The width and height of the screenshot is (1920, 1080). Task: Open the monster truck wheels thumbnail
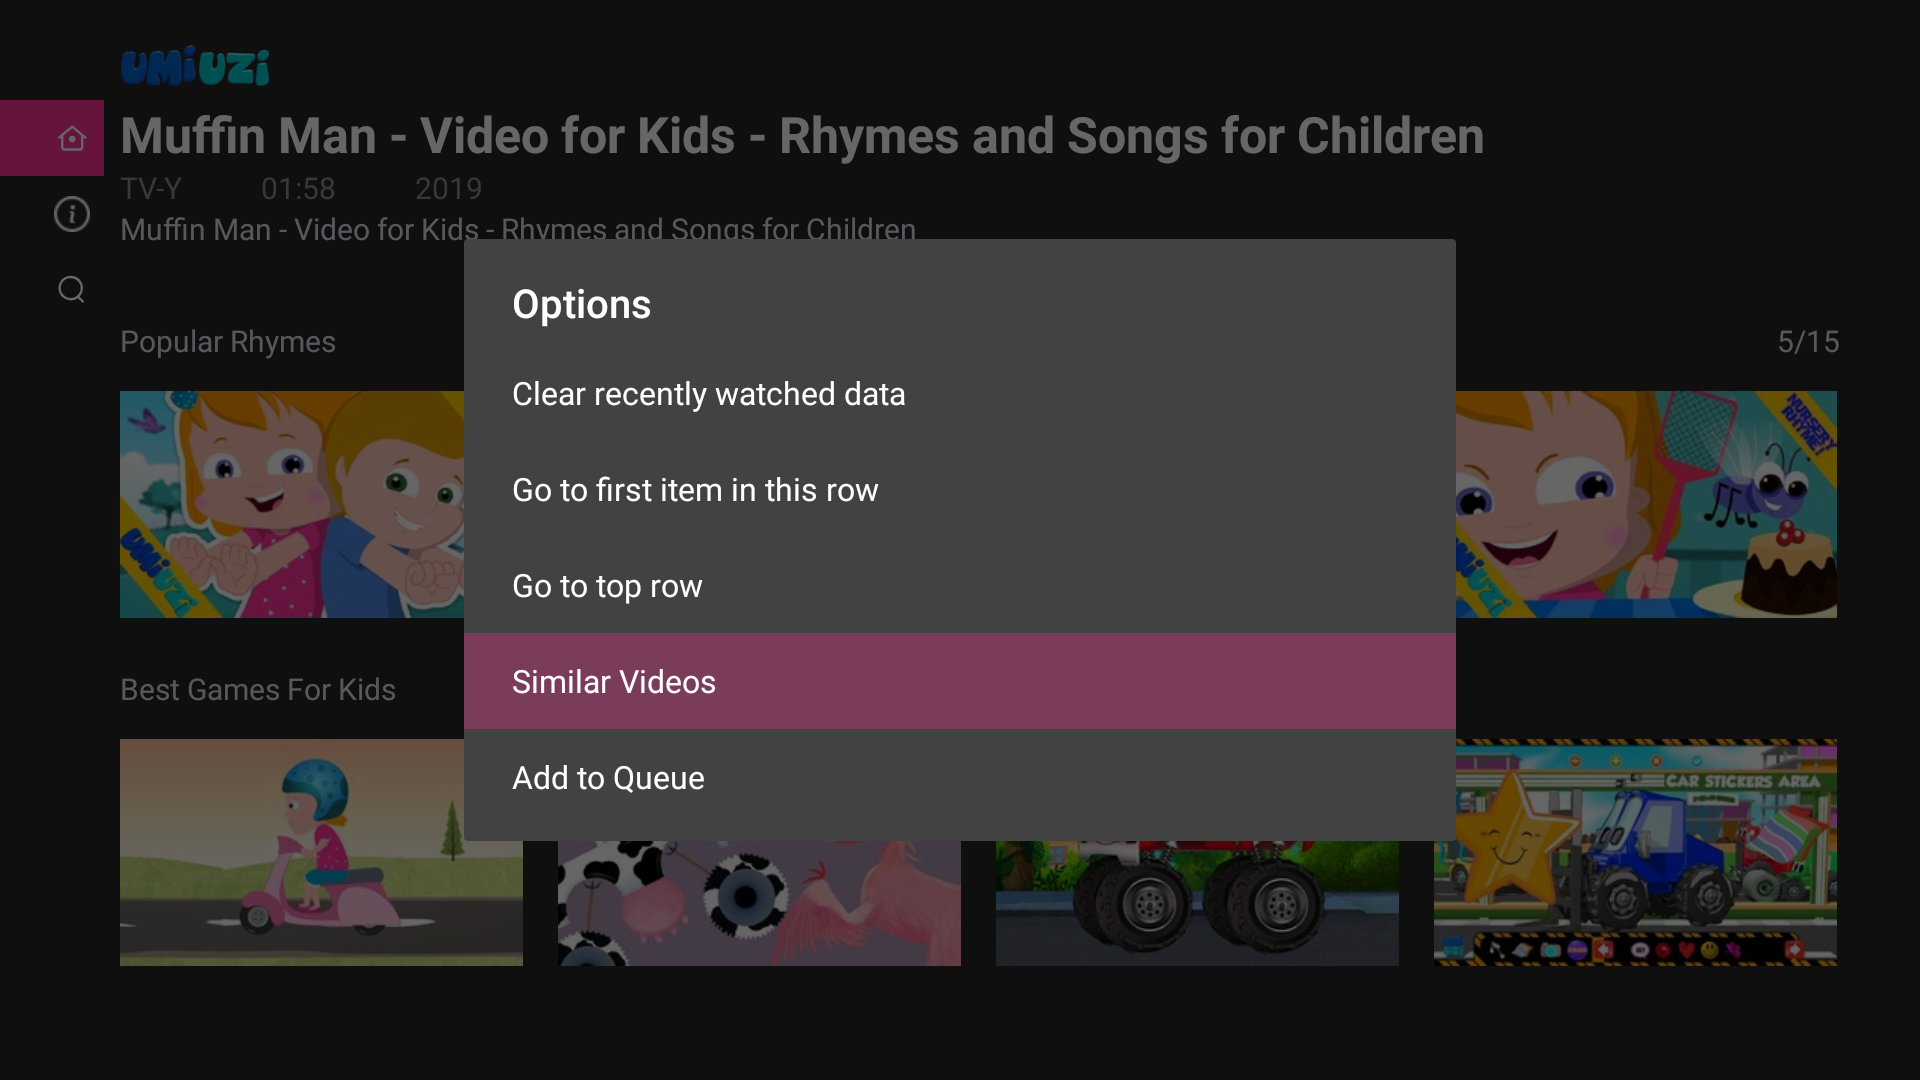point(1197,902)
